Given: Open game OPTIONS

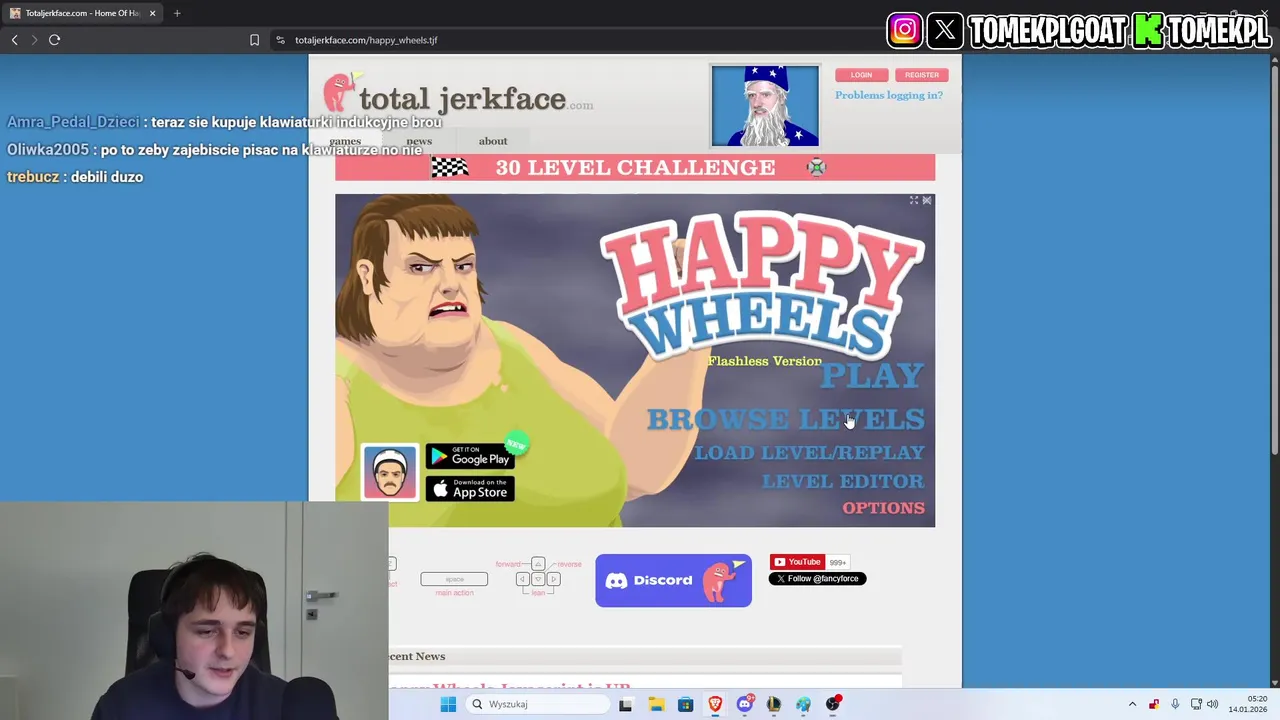Looking at the screenshot, I should point(883,508).
